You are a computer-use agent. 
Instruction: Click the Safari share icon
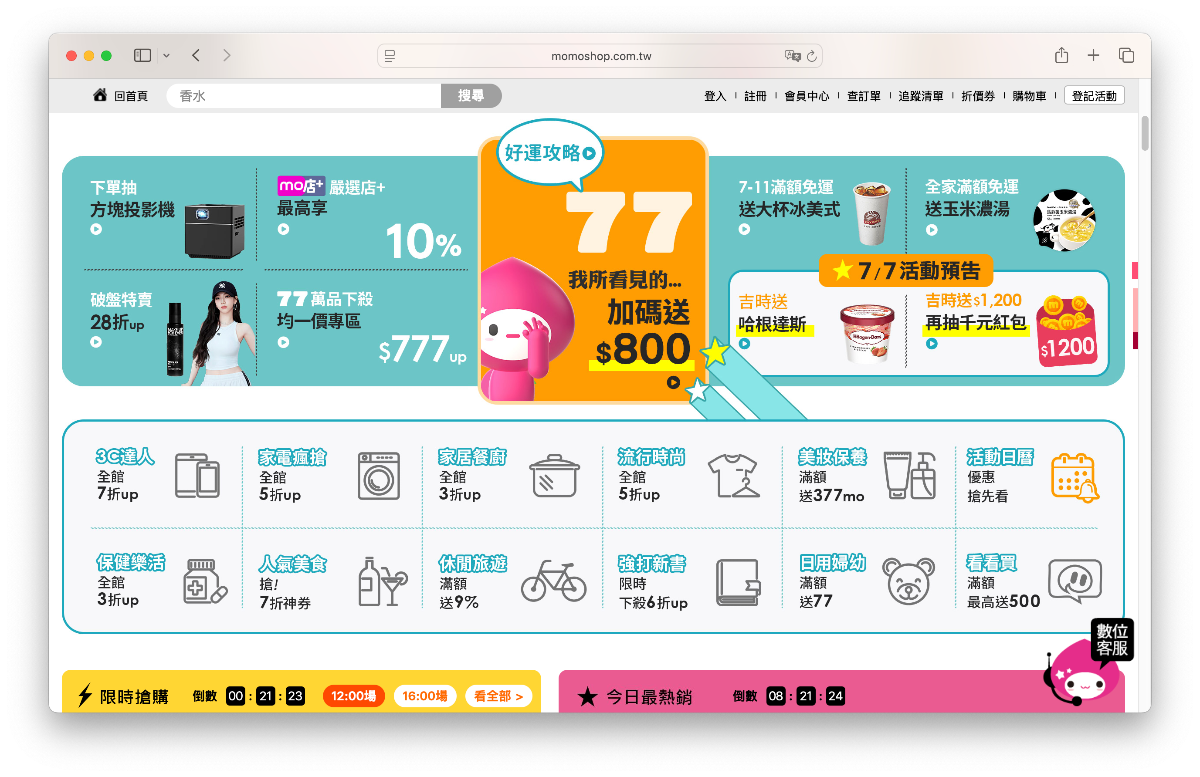1061,55
